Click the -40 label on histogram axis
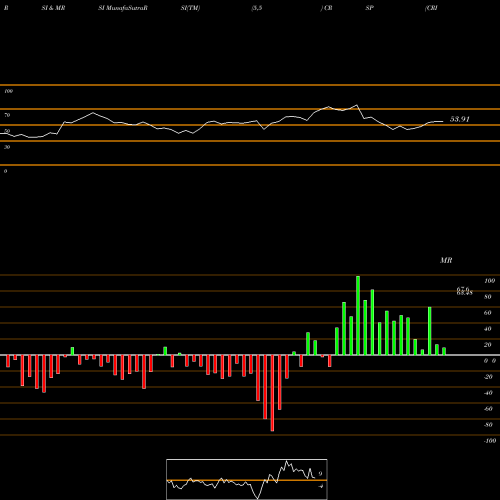500x500 pixels. pyautogui.click(x=488, y=393)
